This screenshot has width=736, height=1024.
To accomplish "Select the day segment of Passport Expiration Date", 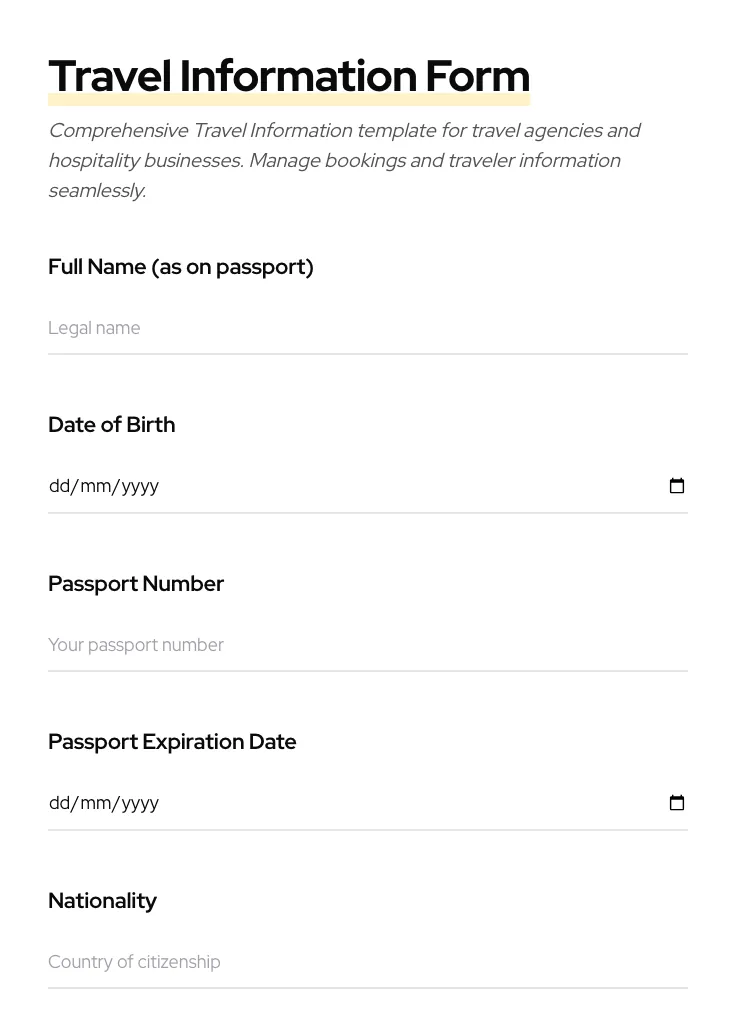I will (x=58, y=803).
